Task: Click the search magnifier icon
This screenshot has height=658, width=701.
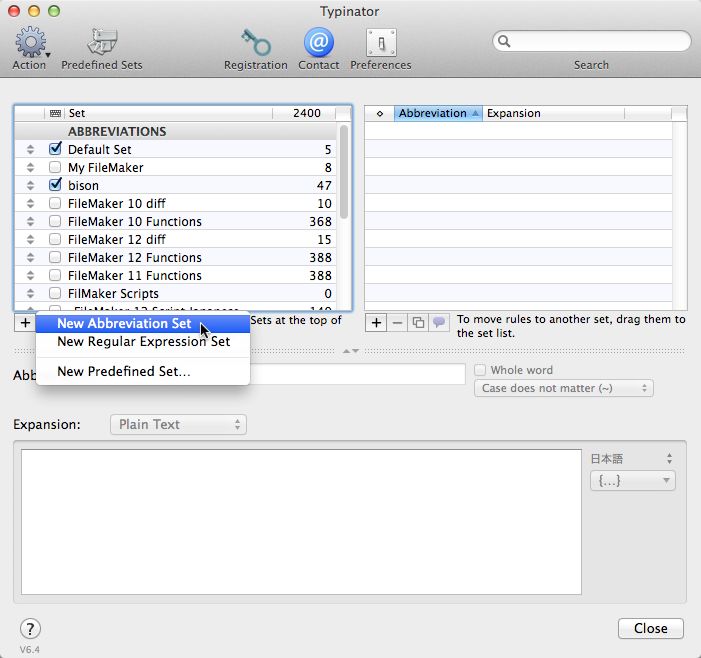Action: click(504, 41)
